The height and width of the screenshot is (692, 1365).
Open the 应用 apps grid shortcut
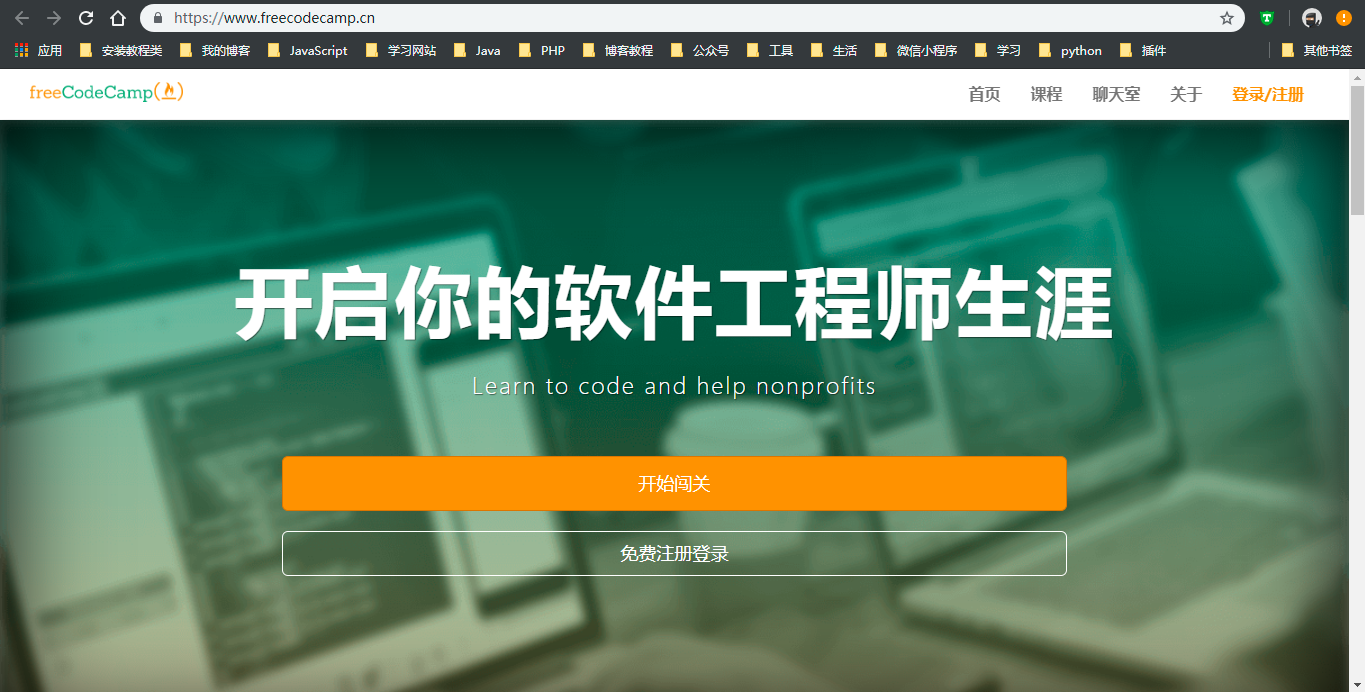[x=38, y=50]
